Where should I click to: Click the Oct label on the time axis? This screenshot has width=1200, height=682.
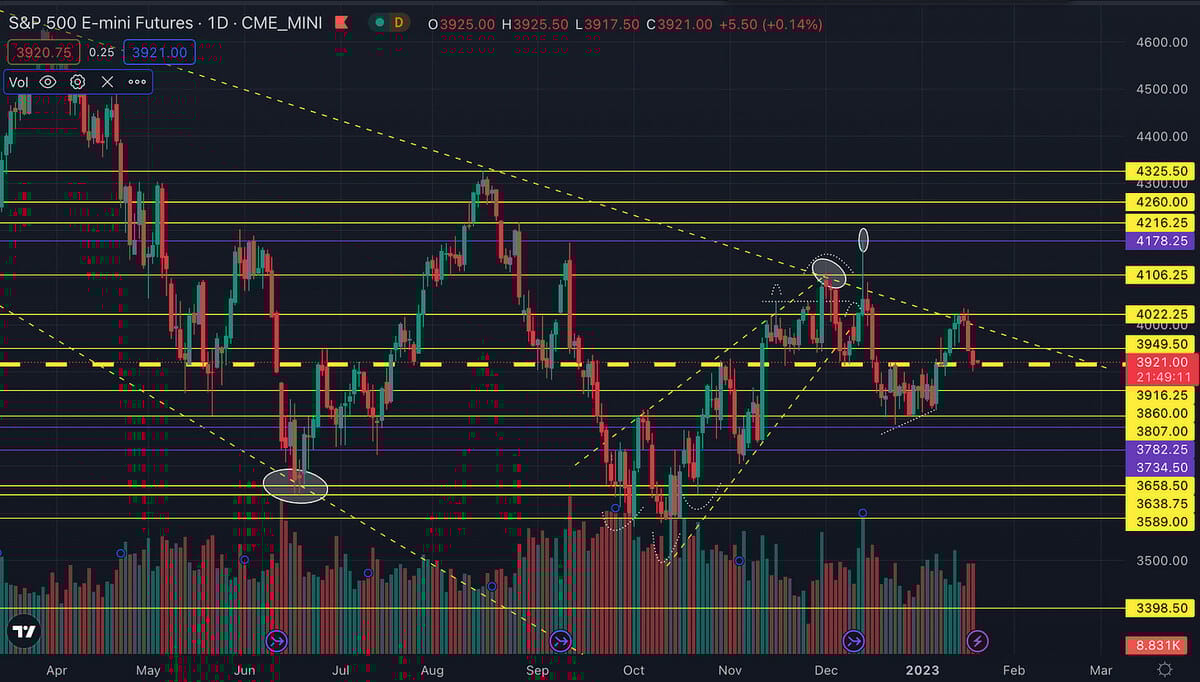(633, 669)
